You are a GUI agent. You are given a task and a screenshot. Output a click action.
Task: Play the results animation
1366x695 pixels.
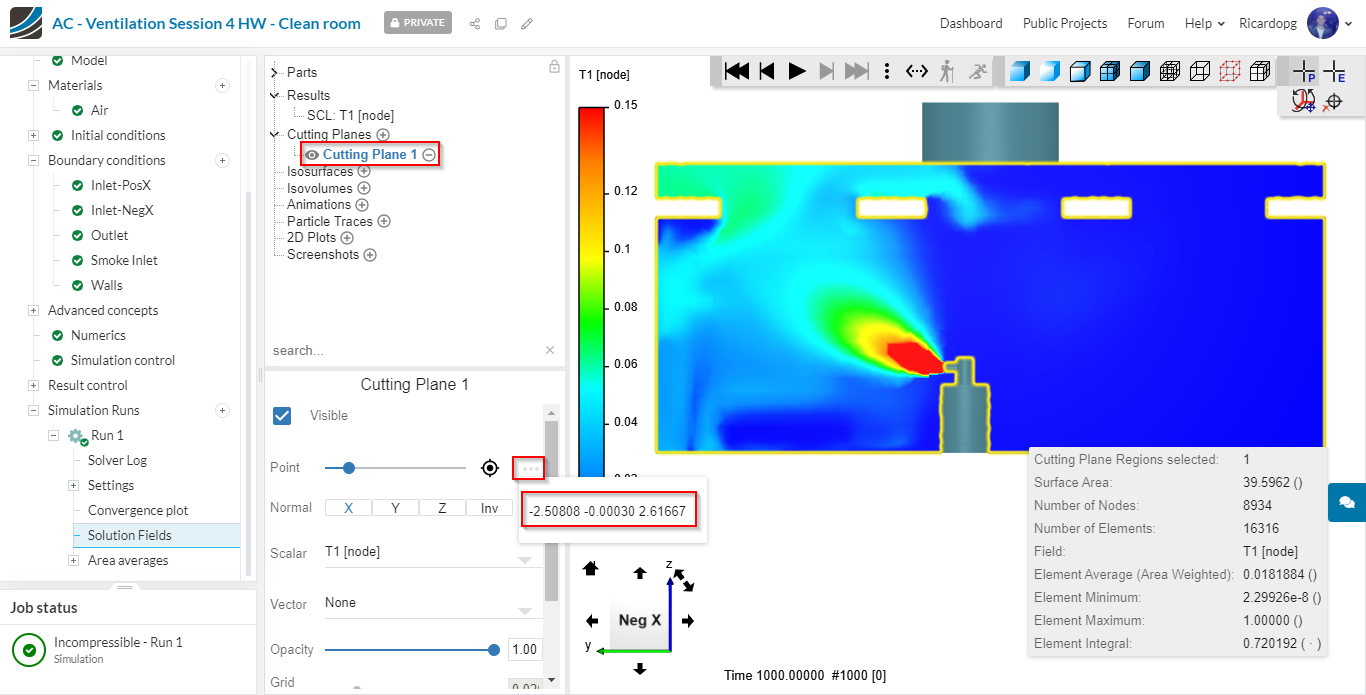pyautogui.click(x=797, y=71)
